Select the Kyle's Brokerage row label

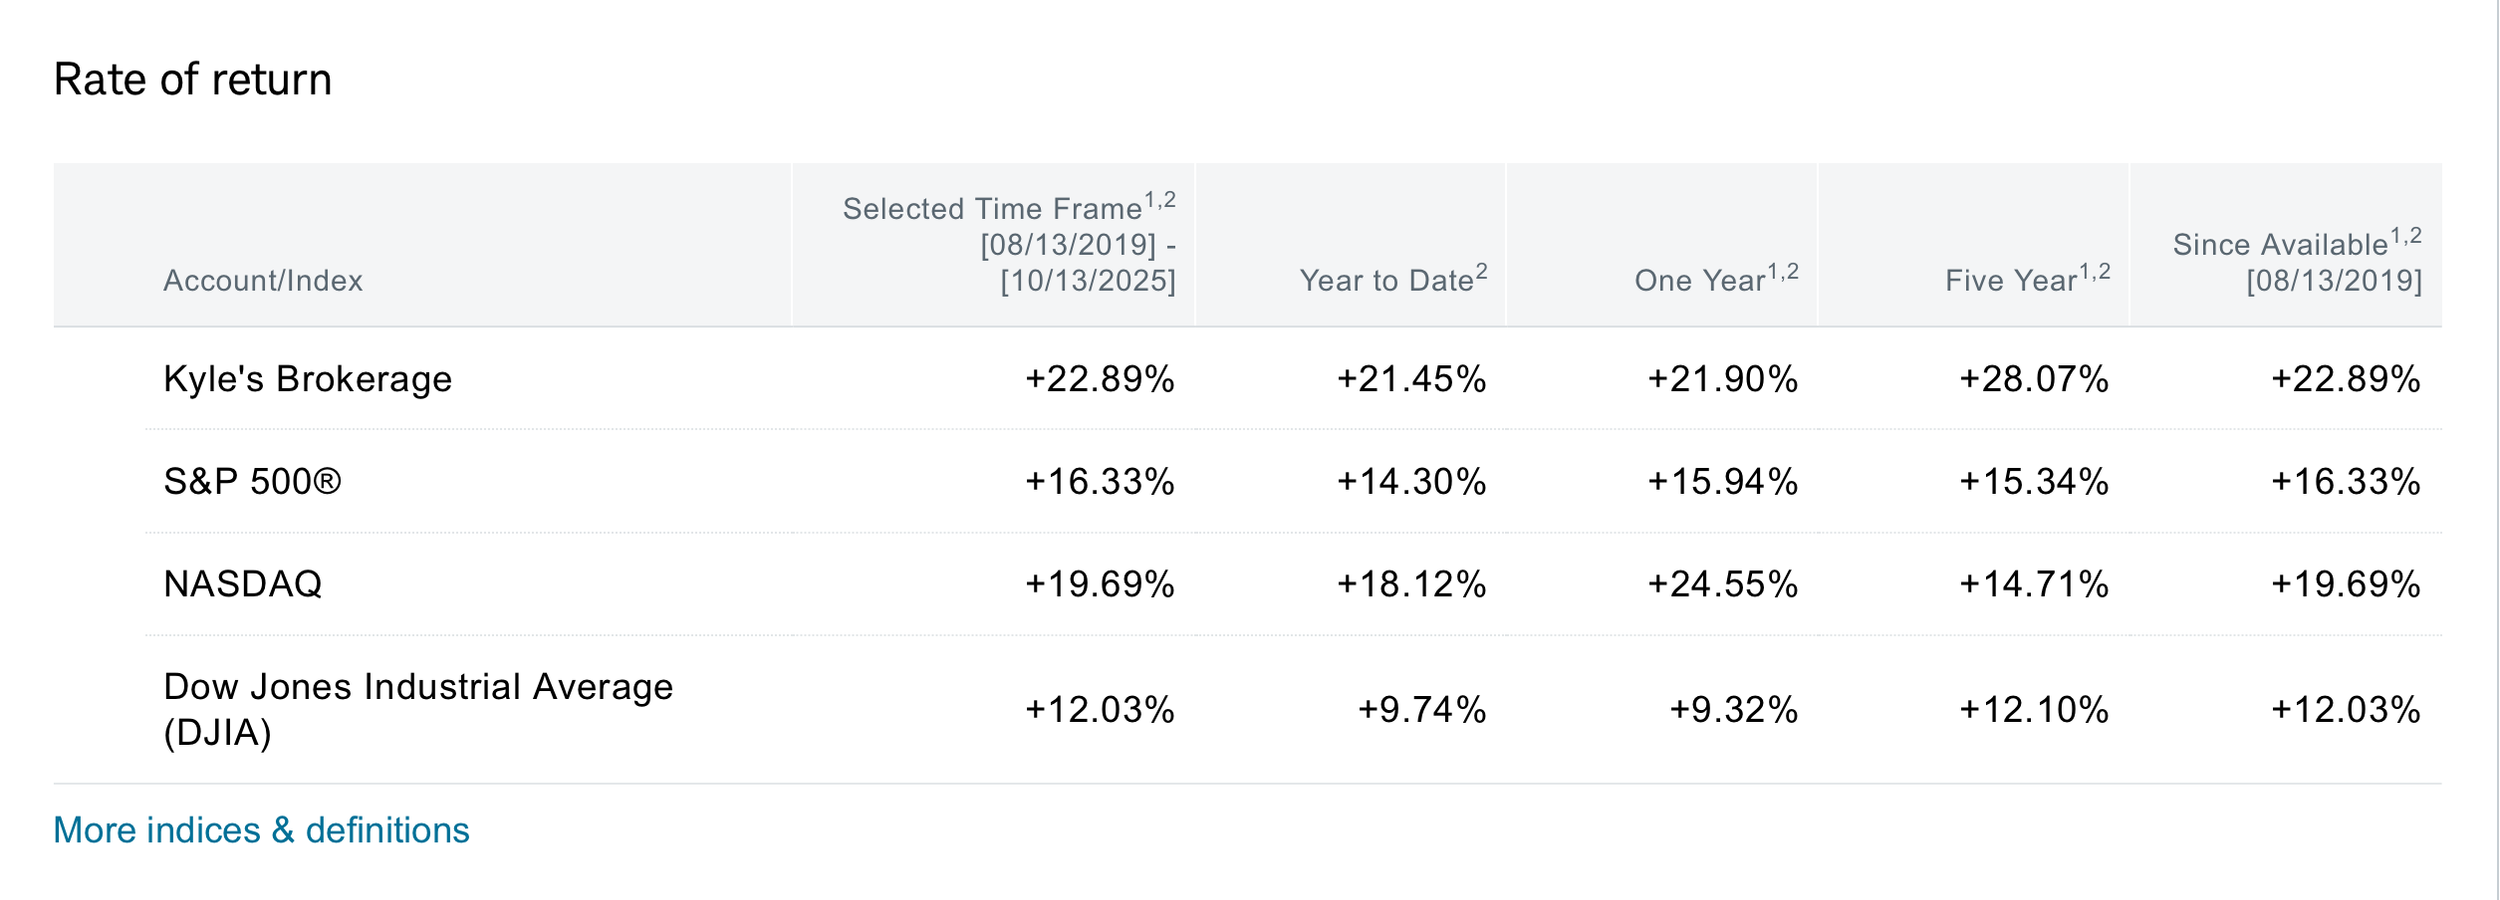[x=308, y=379]
